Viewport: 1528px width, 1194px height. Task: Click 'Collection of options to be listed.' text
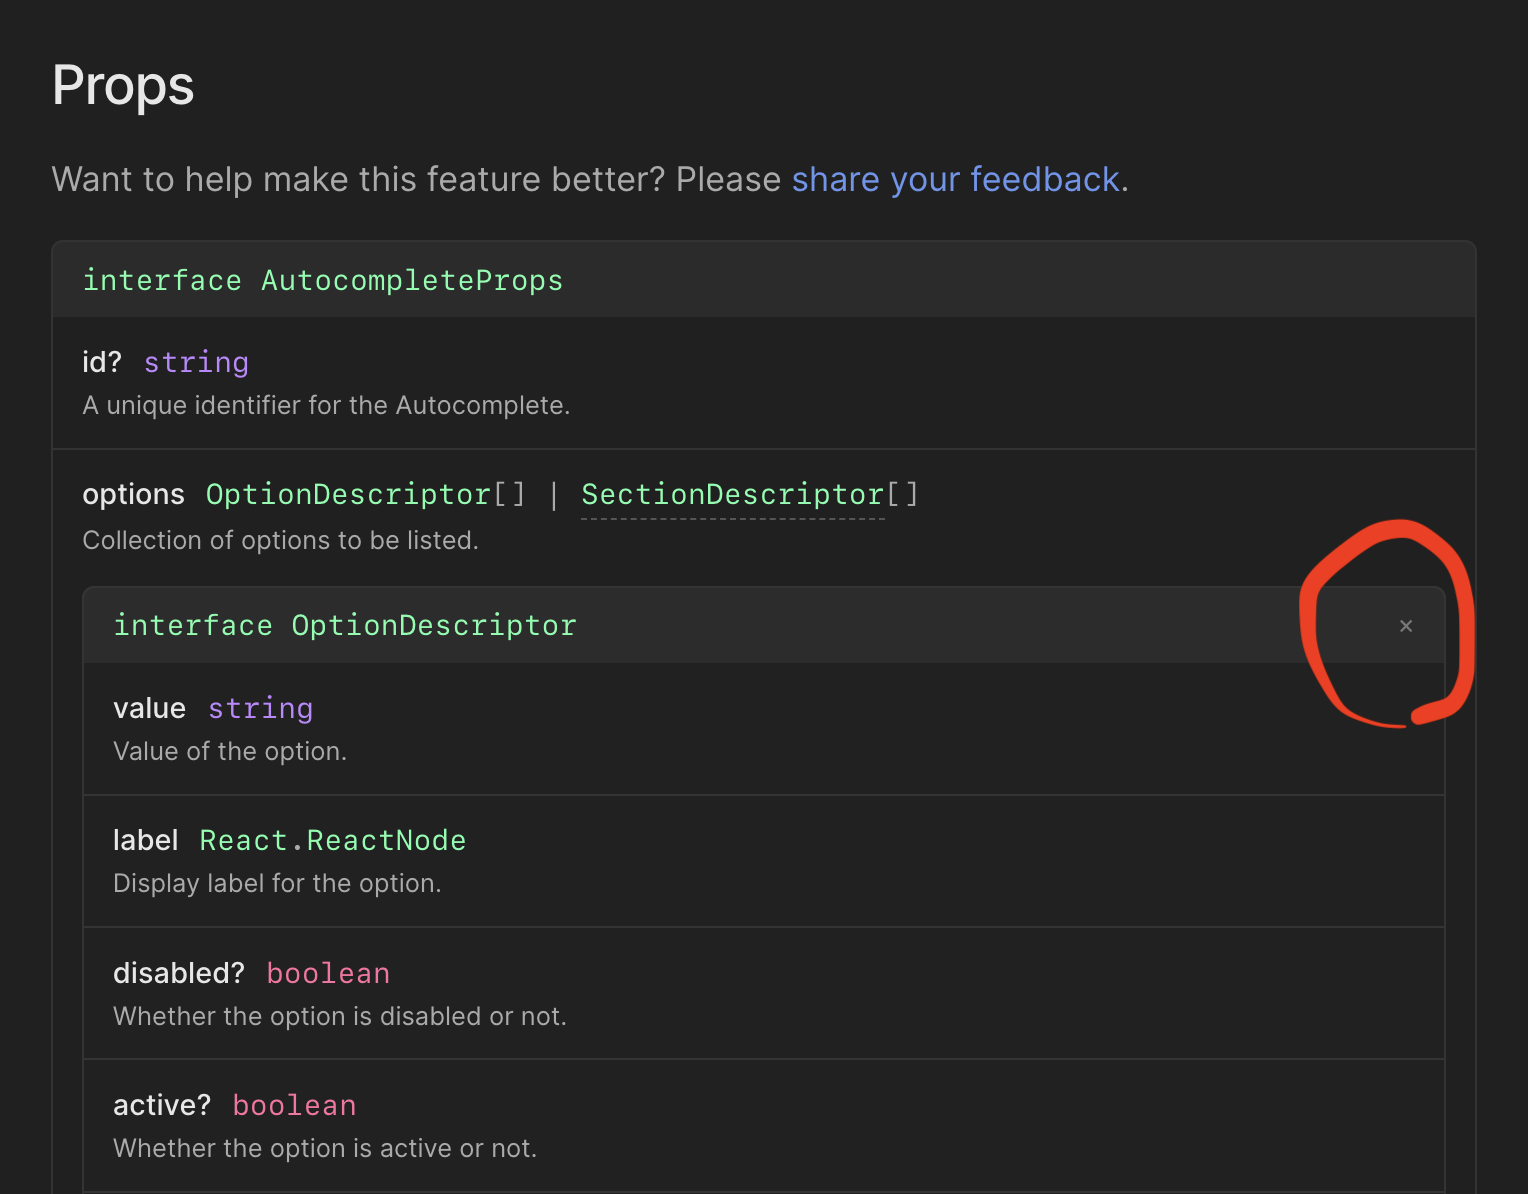click(280, 540)
